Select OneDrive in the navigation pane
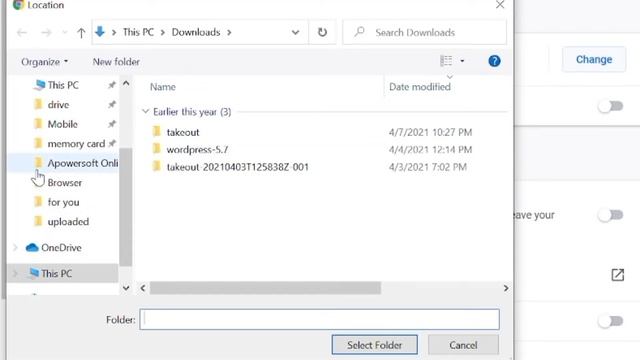The height and width of the screenshot is (360, 640). 61,247
